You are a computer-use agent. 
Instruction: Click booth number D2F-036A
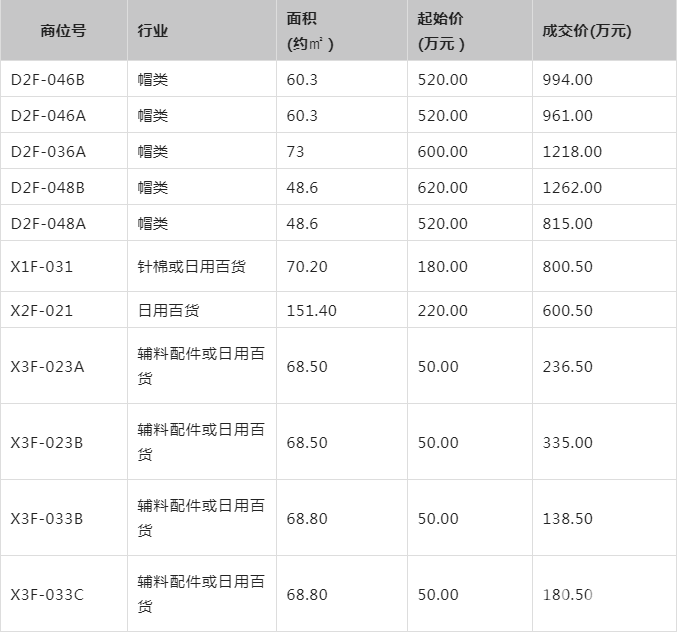48,152
